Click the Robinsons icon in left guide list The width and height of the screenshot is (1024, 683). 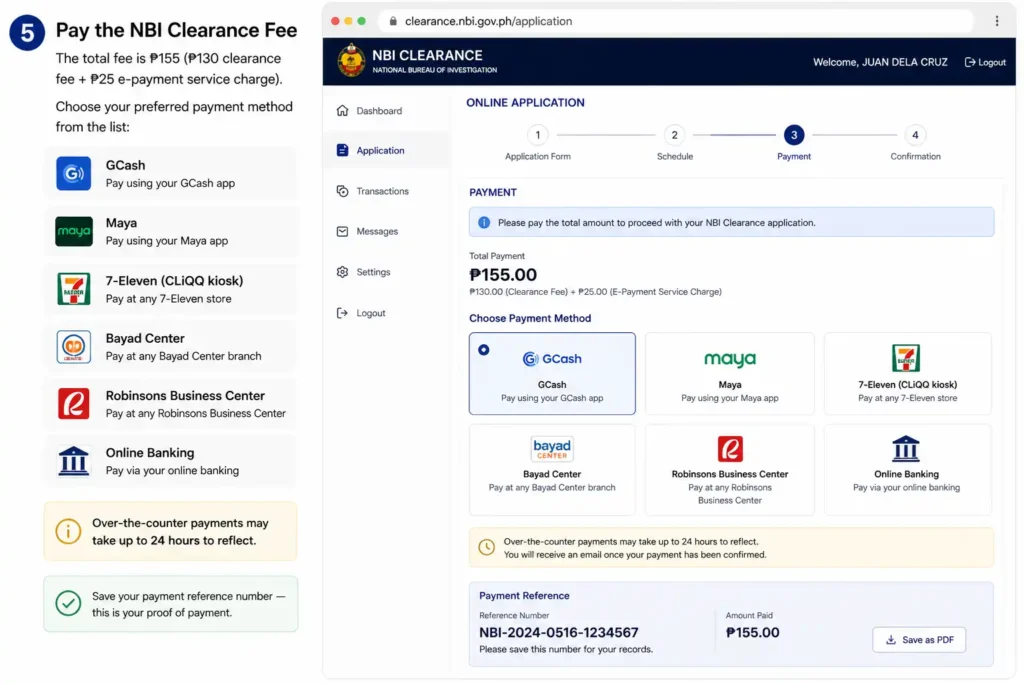[73, 404]
